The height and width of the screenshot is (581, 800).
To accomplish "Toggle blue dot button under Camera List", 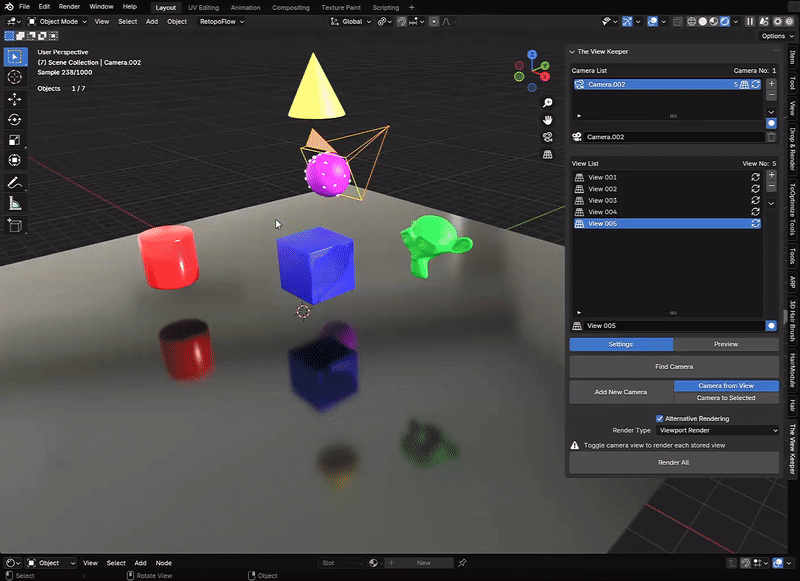I will (771, 123).
